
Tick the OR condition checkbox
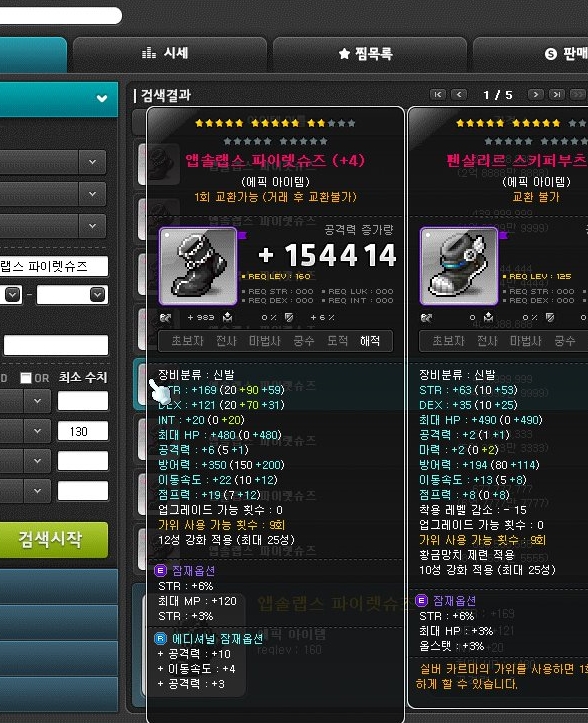26,378
